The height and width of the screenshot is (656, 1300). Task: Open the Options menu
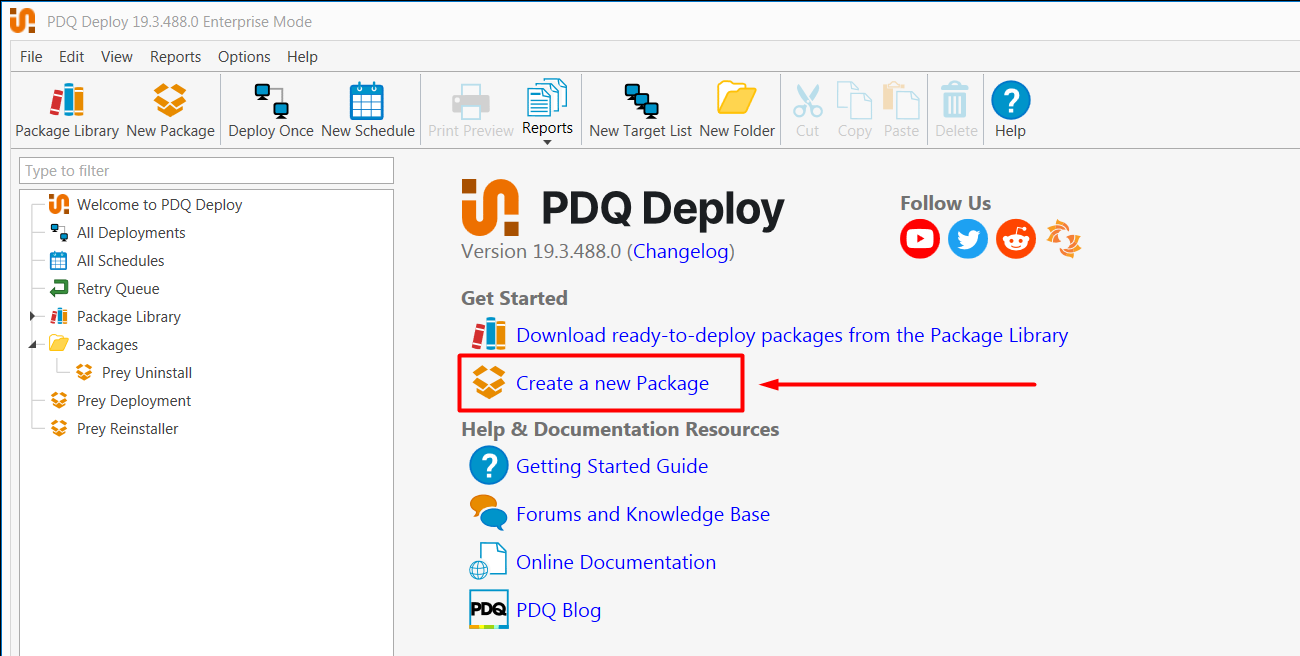point(244,57)
